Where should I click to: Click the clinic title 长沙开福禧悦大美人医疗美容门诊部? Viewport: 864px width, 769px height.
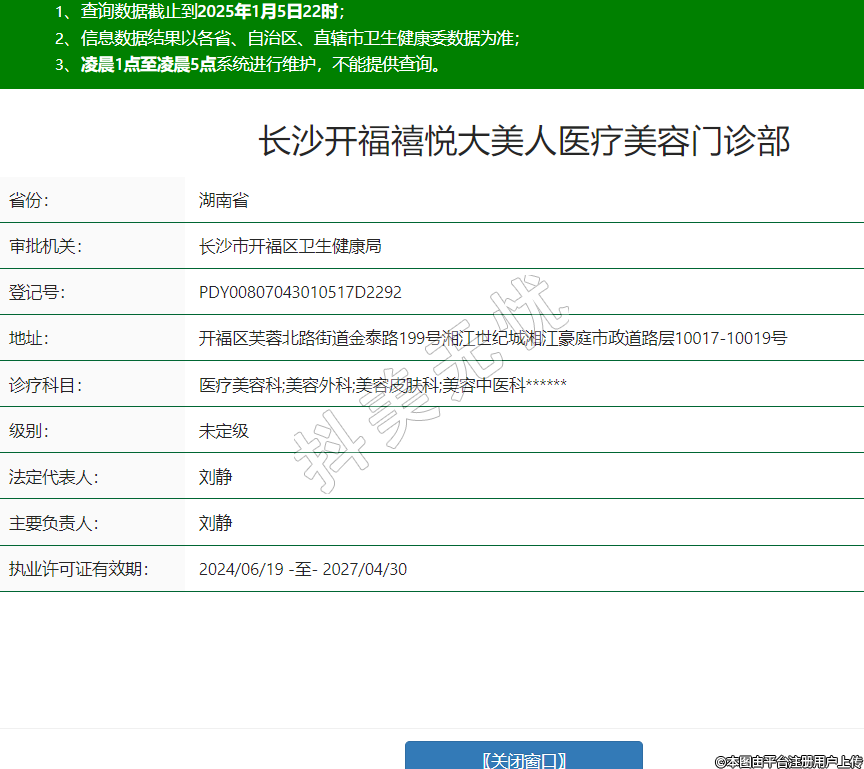tap(524, 142)
